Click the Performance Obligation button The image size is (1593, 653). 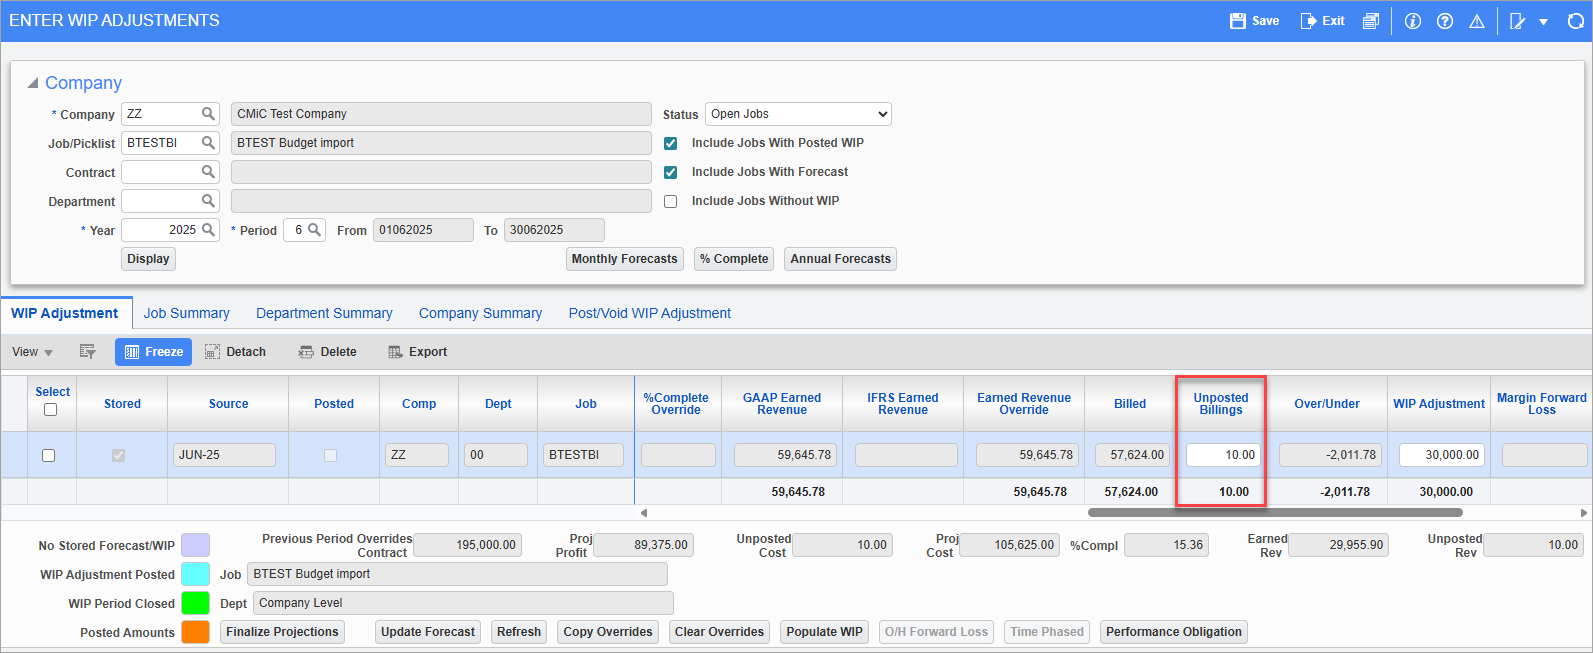pyautogui.click(x=1174, y=632)
